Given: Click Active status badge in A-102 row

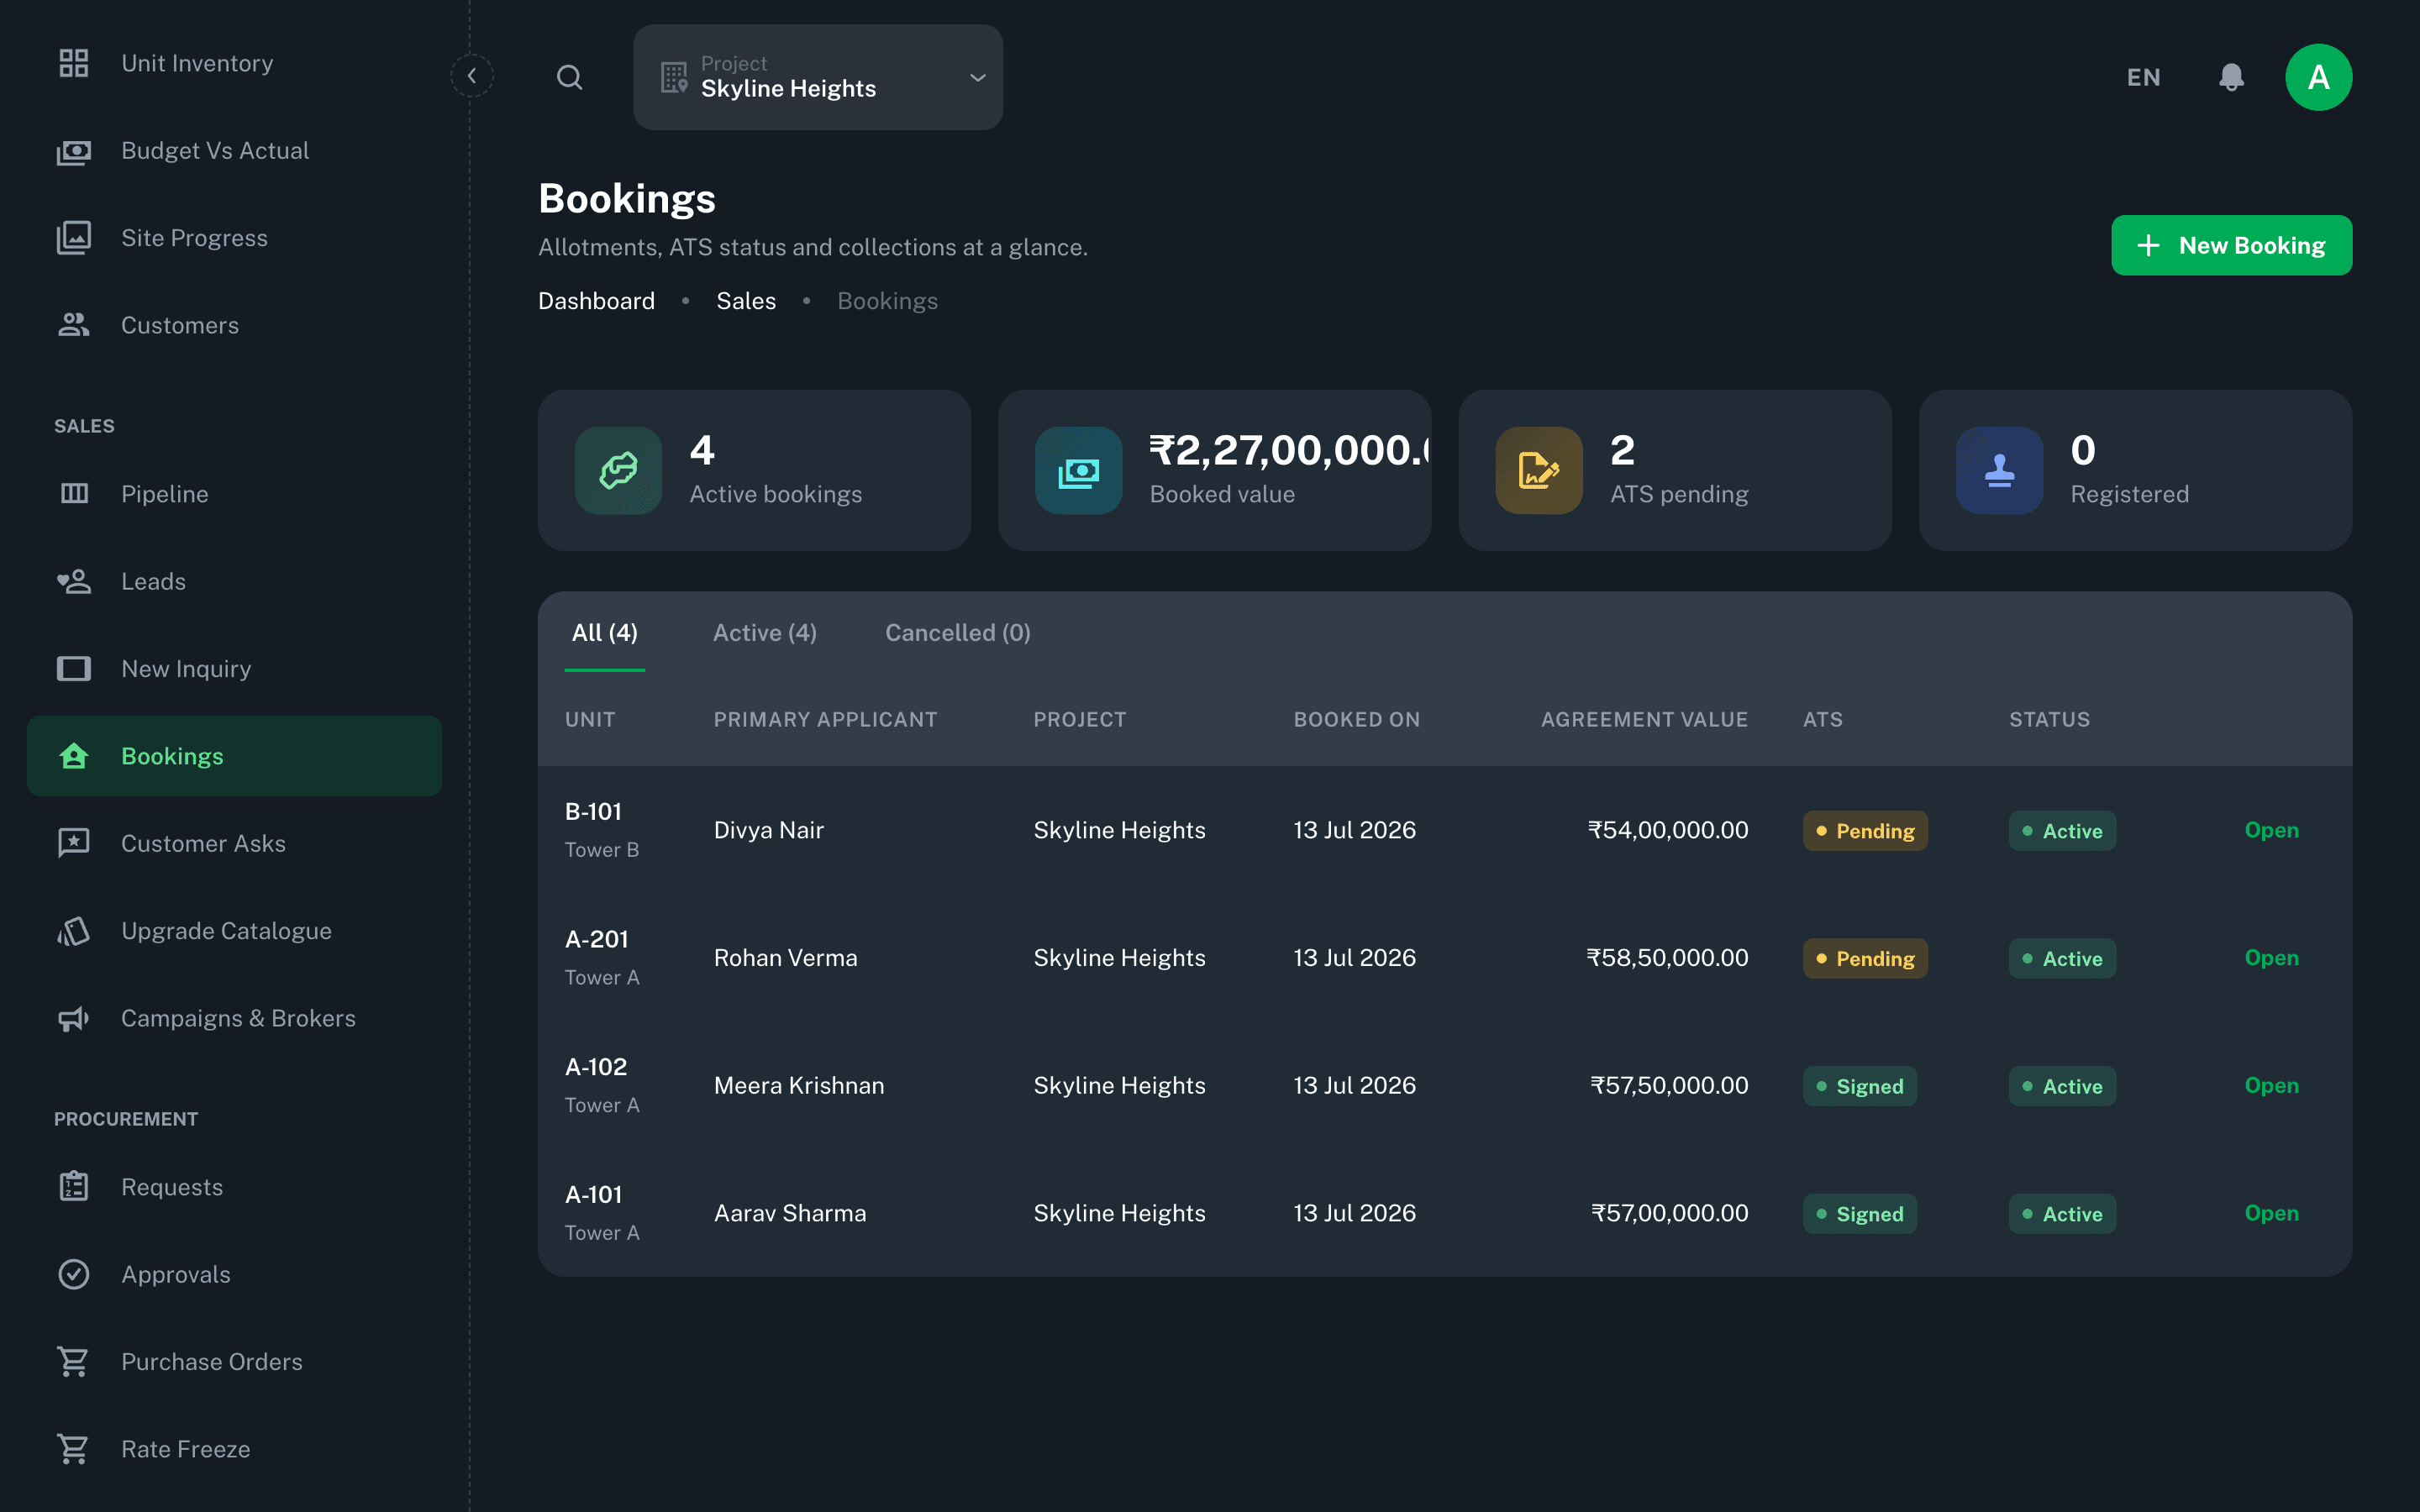Looking at the screenshot, I should coord(2062,1086).
